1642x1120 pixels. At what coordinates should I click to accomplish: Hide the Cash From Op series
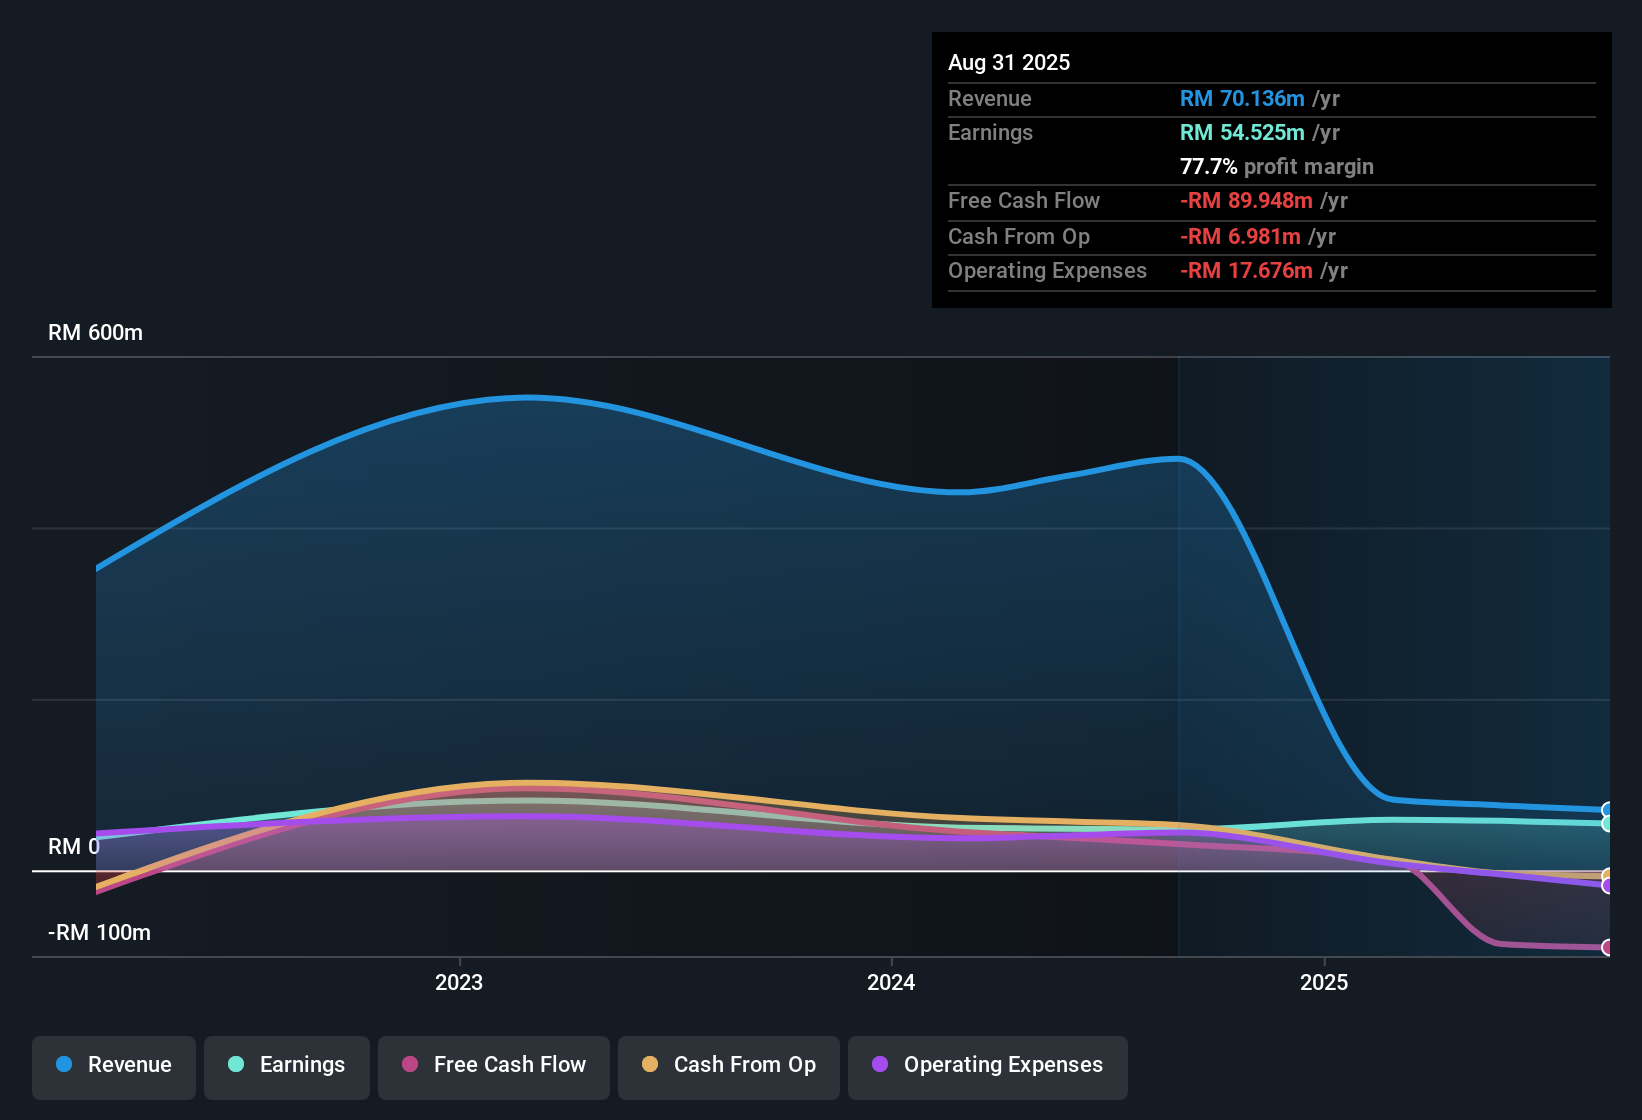click(x=729, y=1065)
